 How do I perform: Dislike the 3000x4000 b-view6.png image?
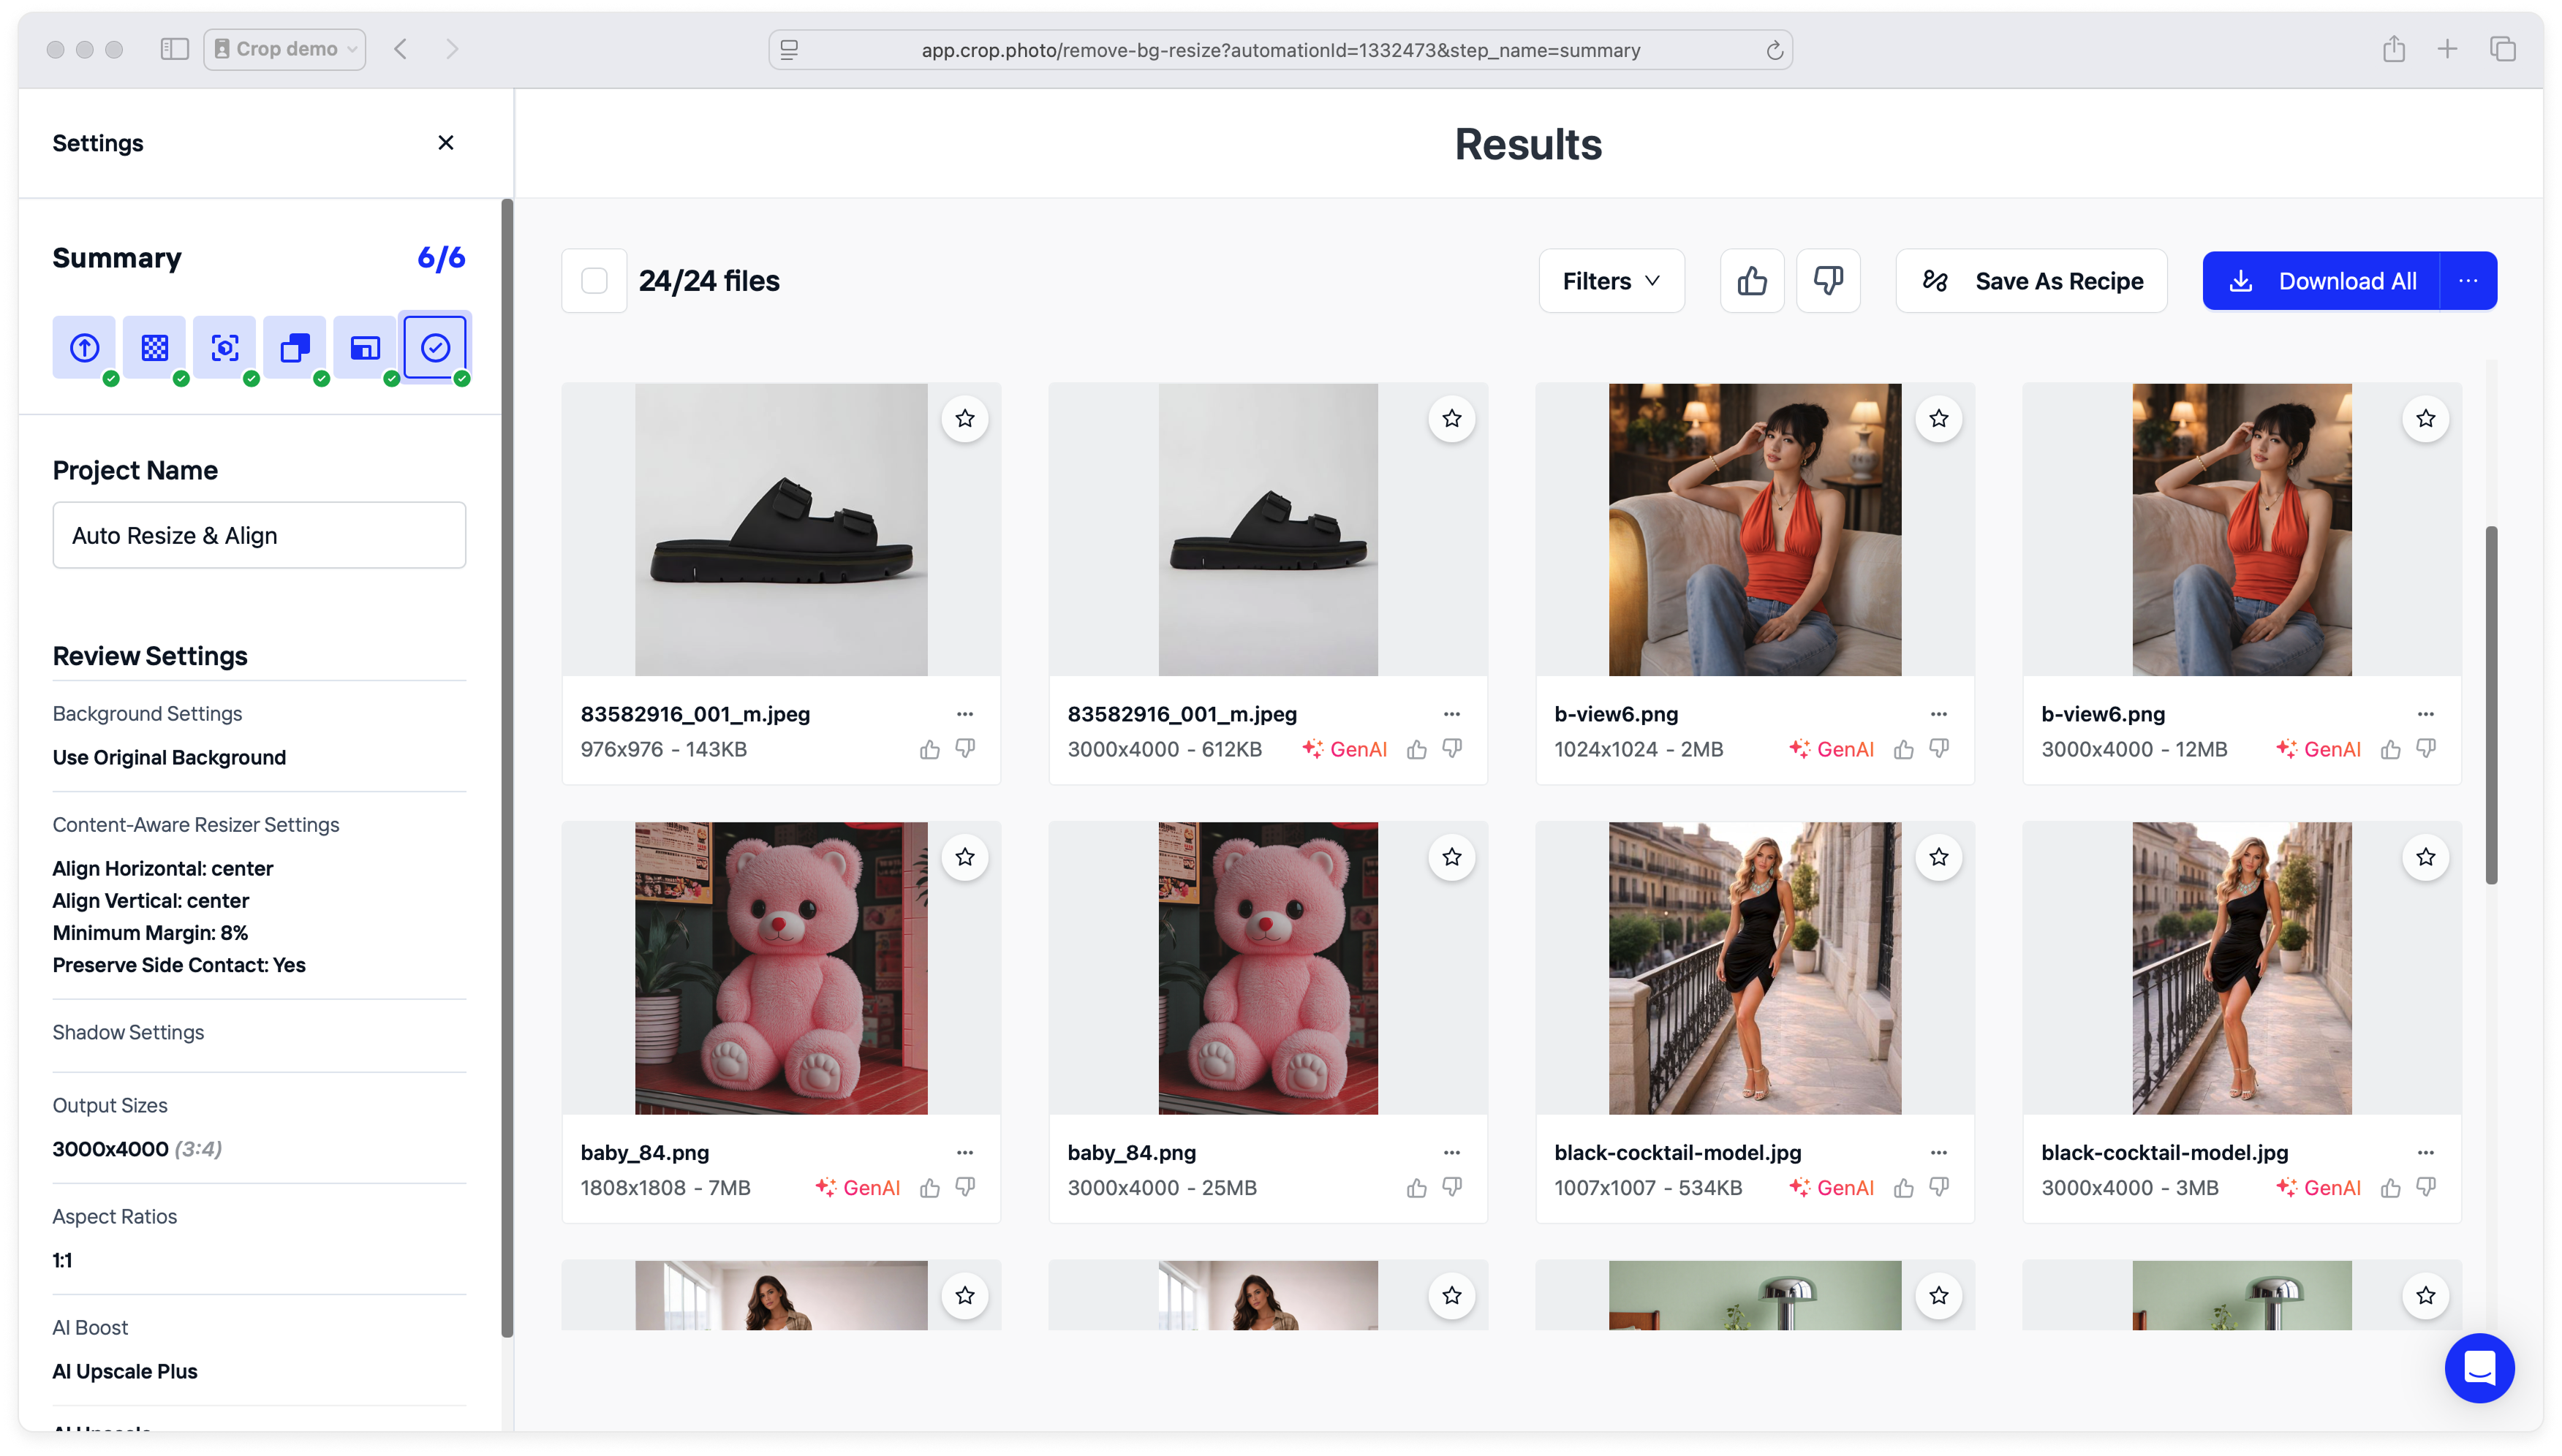click(2426, 749)
